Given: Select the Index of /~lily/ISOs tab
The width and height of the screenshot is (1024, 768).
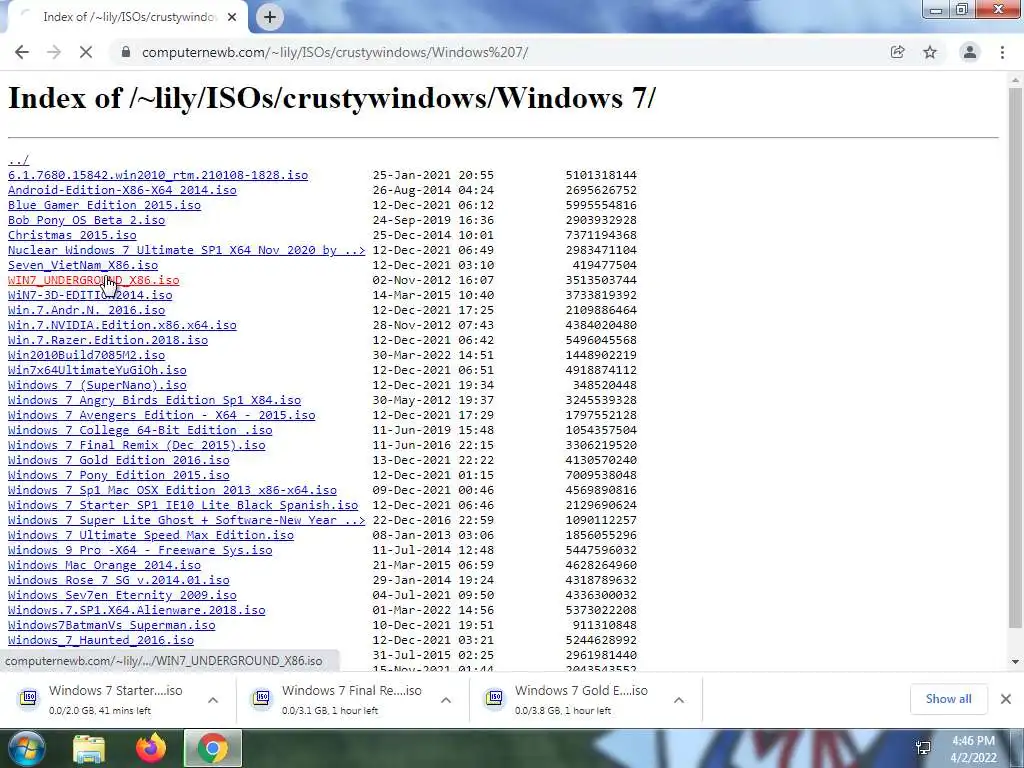Looking at the screenshot, I should point(128,17).
